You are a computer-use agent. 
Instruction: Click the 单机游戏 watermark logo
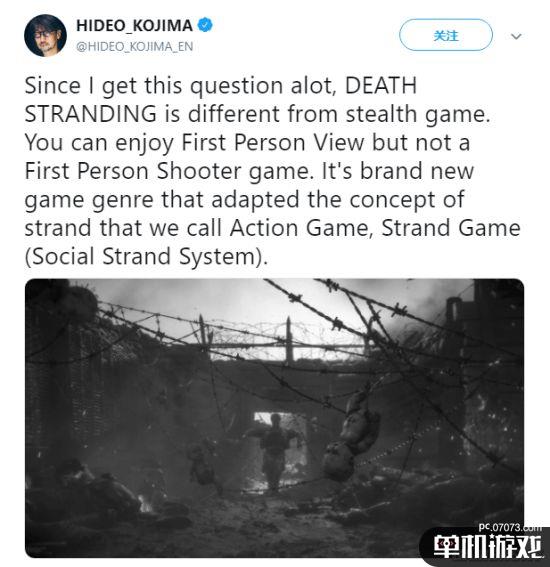[488, 546]
